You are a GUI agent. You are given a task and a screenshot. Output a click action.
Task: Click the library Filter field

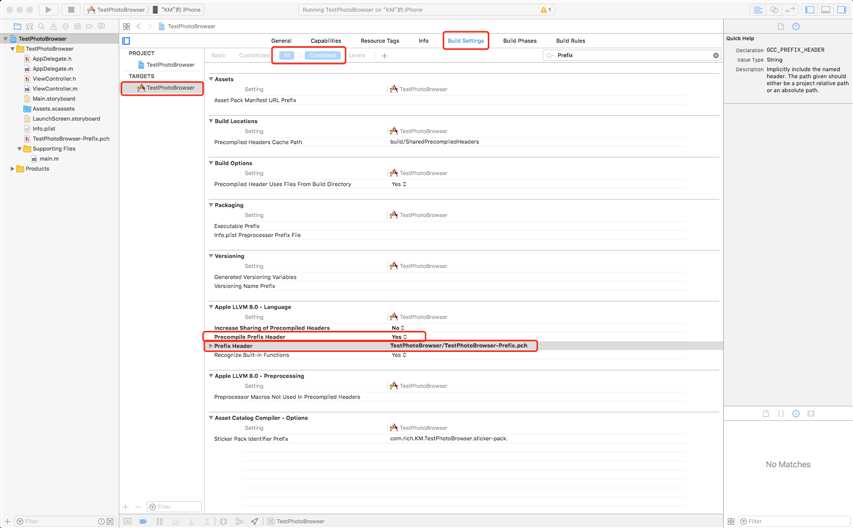click(792, 521)
